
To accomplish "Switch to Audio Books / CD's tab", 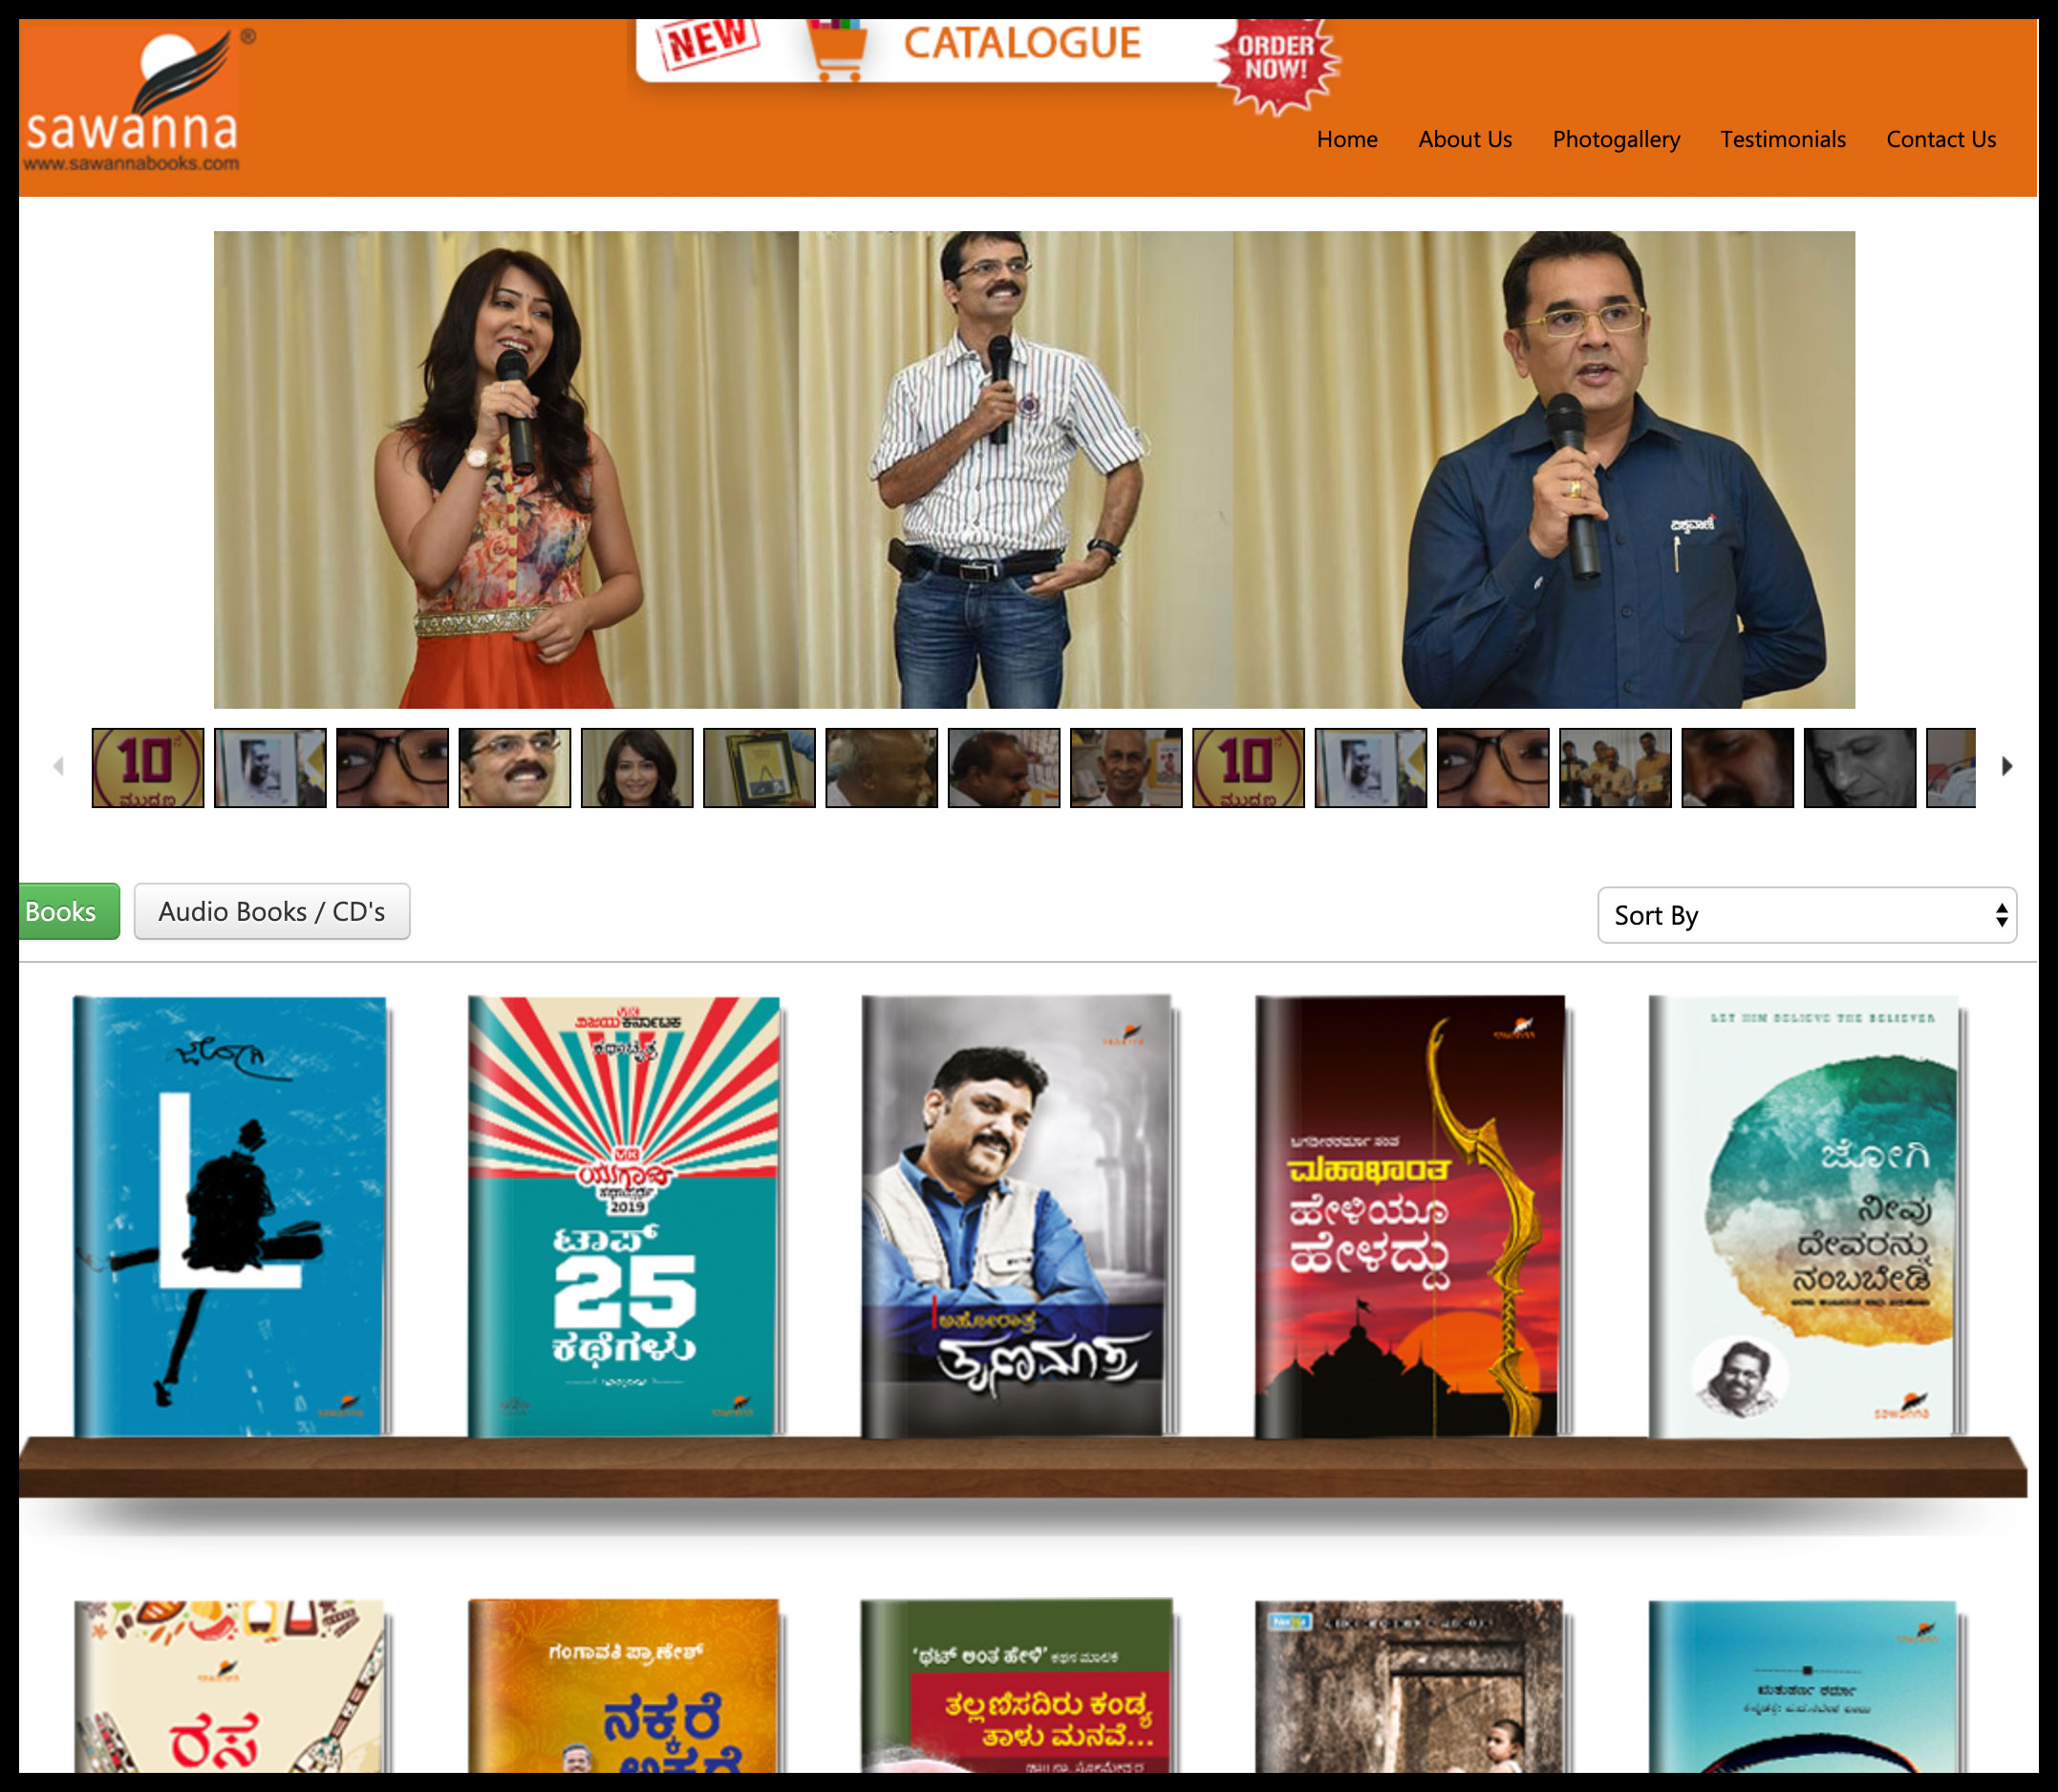I will click(271, 911).
